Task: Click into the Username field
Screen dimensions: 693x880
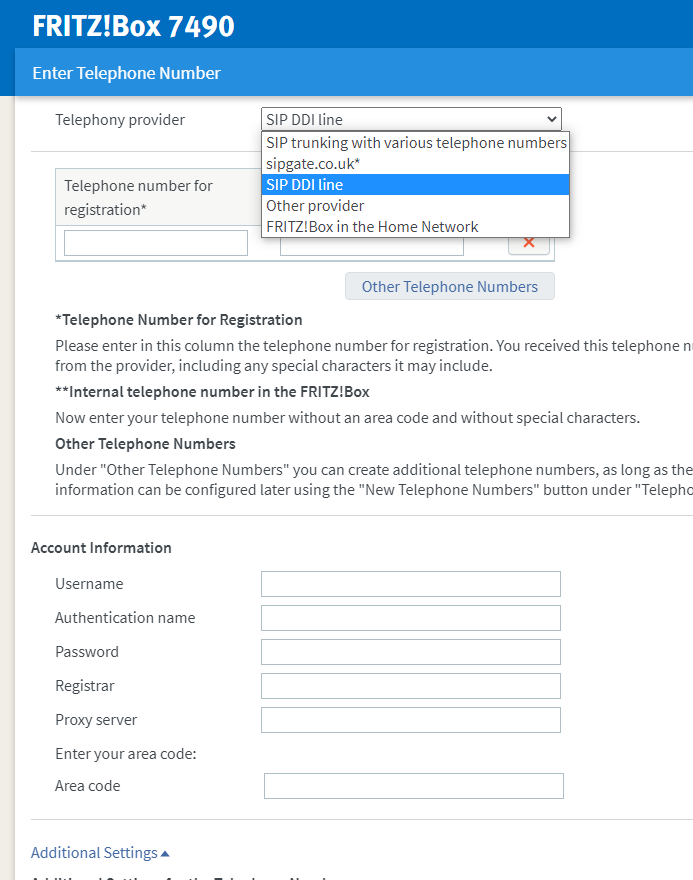Action: [x=411, y=584]
